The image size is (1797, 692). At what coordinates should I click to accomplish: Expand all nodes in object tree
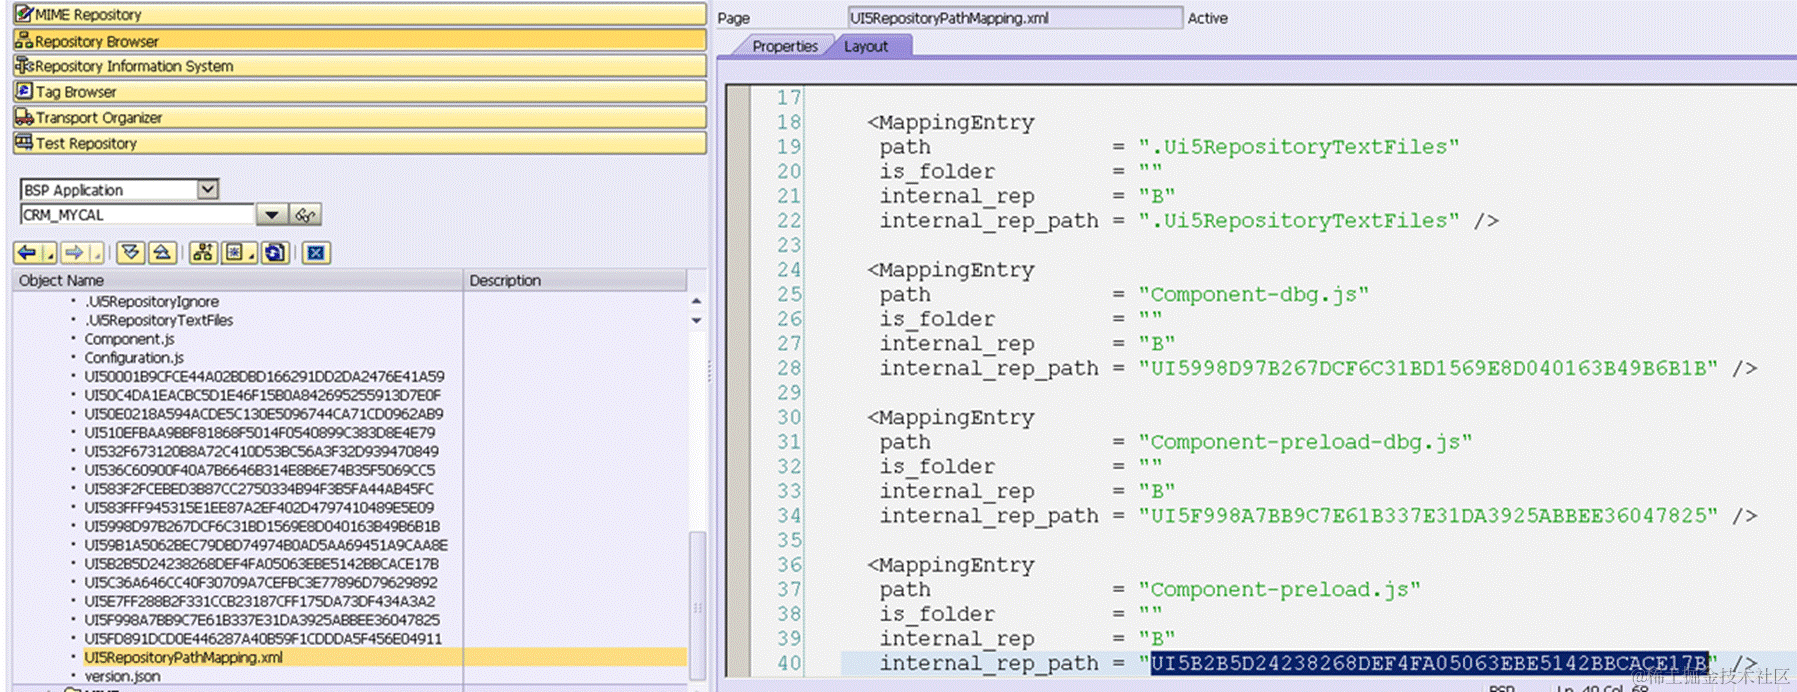coord(130,253)
